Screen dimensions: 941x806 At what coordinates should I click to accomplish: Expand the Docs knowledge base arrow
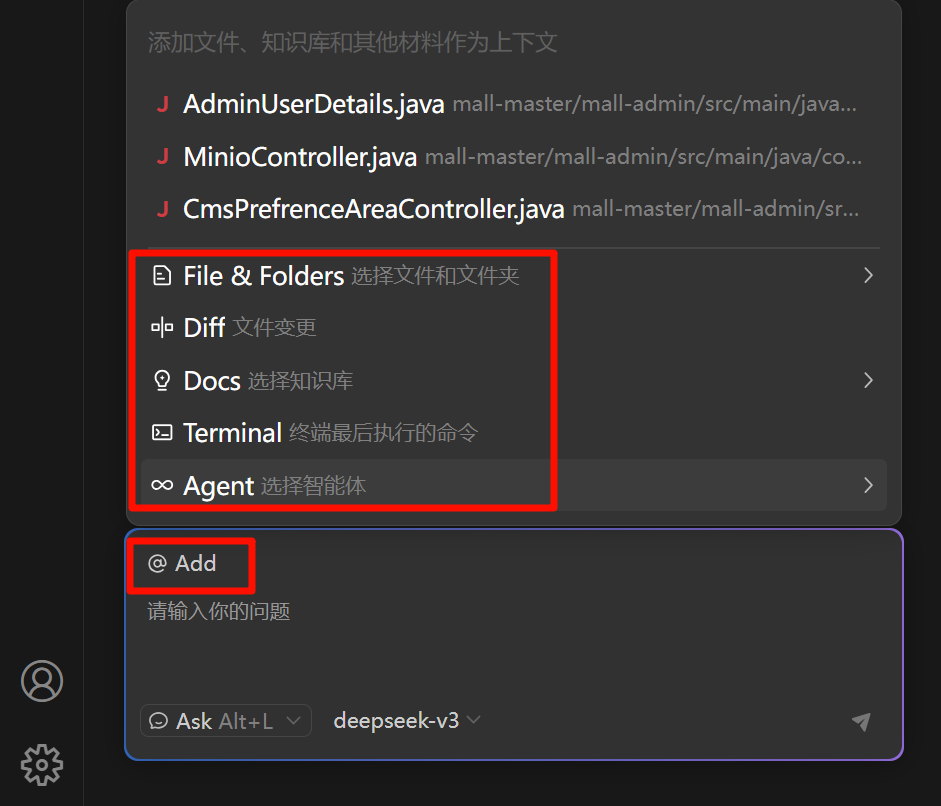[x=868, y=381]
